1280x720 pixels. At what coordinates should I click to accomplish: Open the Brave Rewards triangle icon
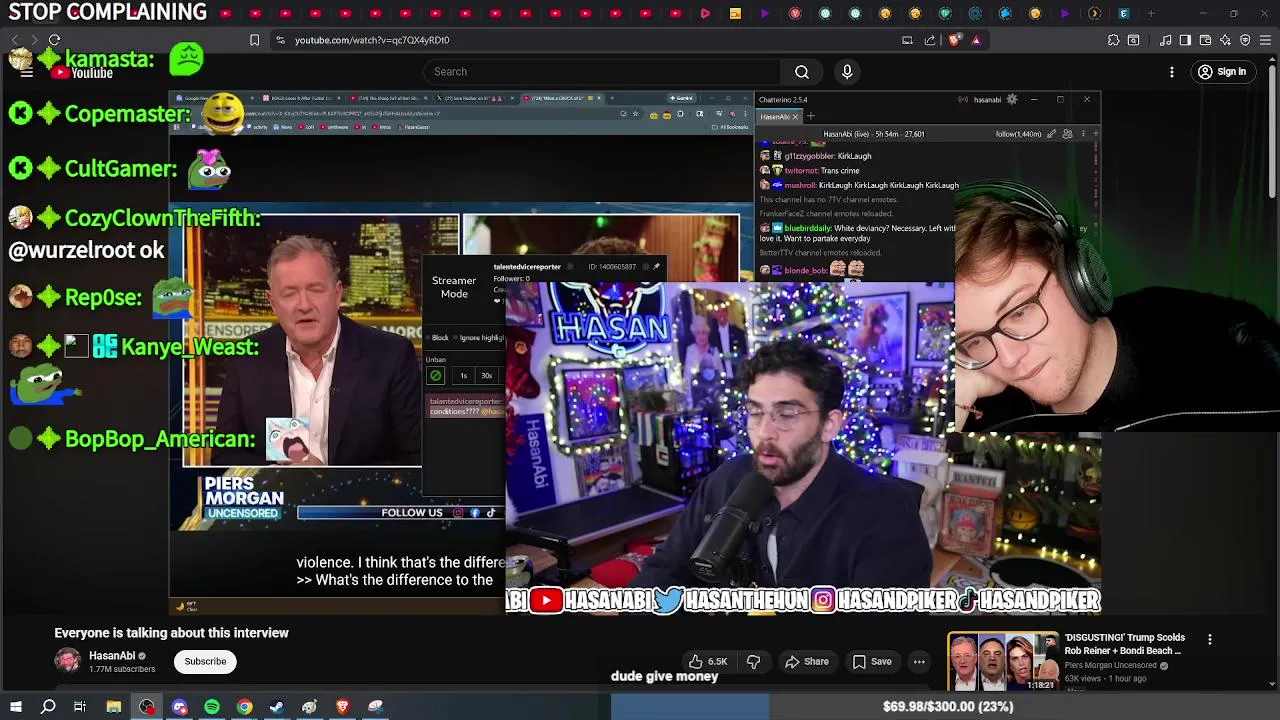[976, 40]
